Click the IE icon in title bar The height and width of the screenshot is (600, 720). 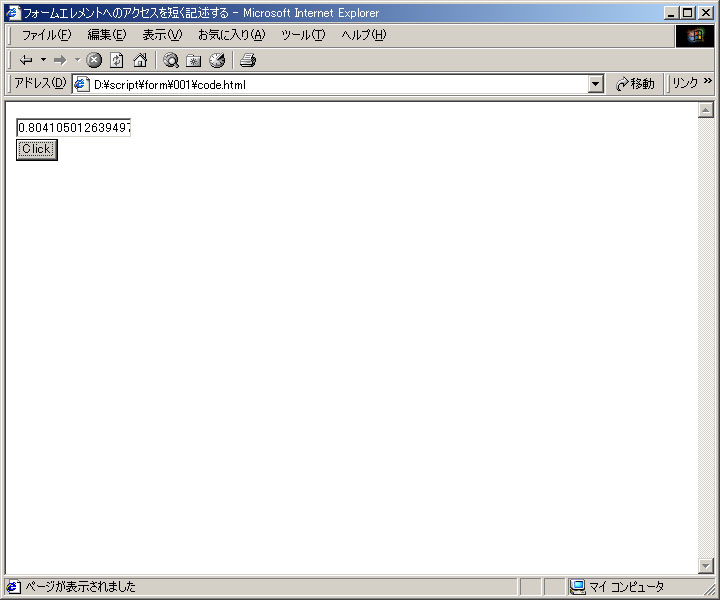point(13,12)
